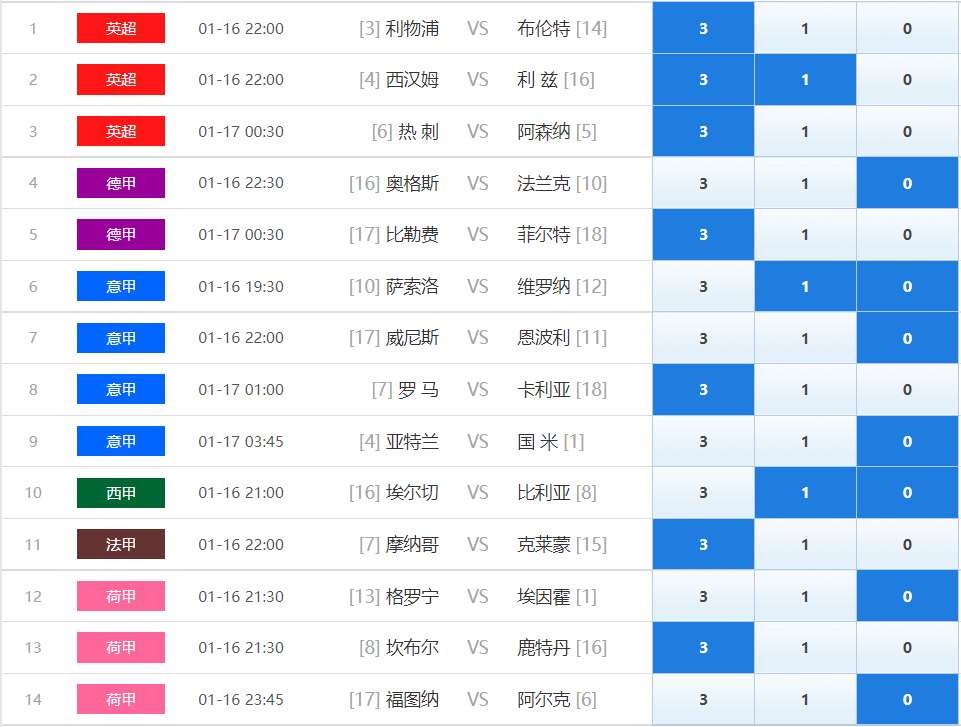Image resolution: width=961 pixels, height=727 pixels.
Task: Click the 法甲 league tag in row 11
Action: point(121,544)
